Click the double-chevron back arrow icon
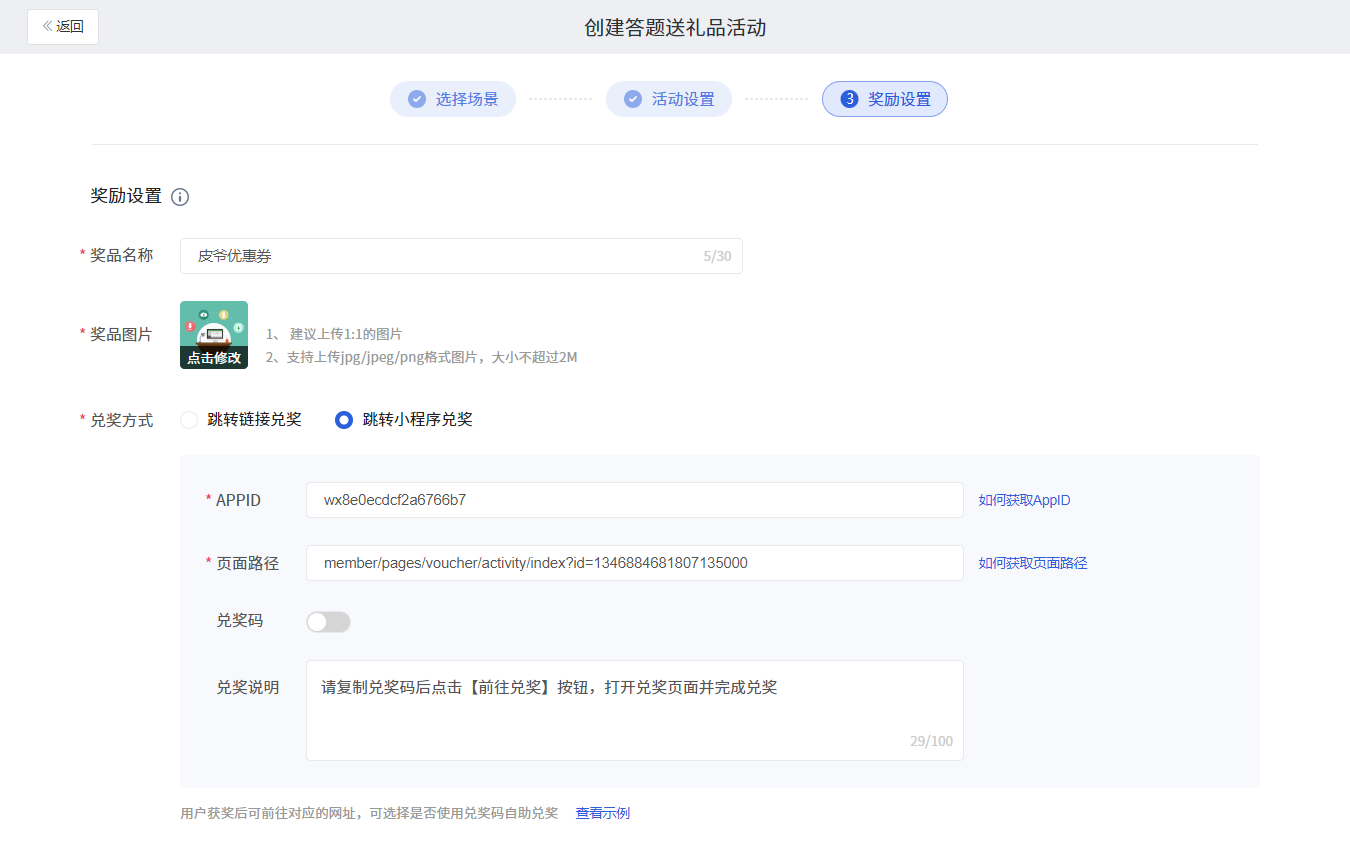1350x853 pixels. tap(47, 27)
